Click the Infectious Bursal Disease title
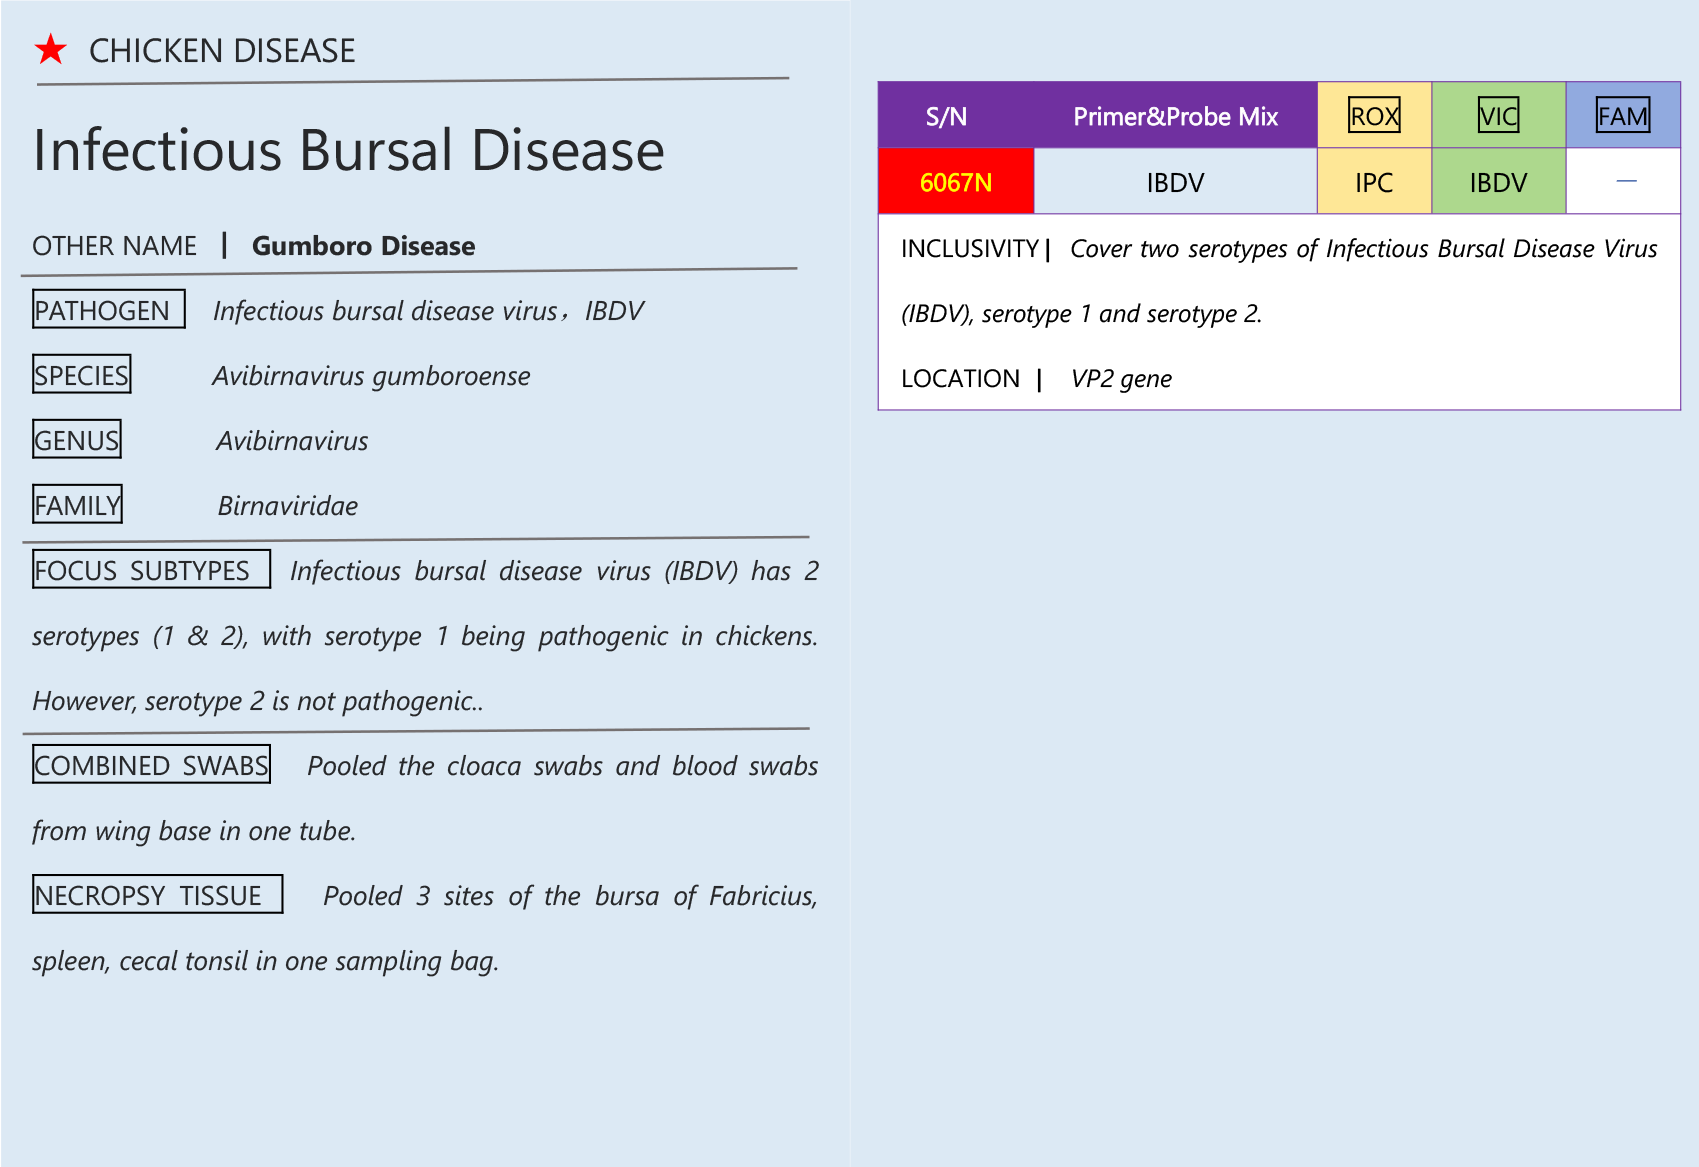Image resolution: width=1699 pixels, height=1167 pixels. click(349, 151)
